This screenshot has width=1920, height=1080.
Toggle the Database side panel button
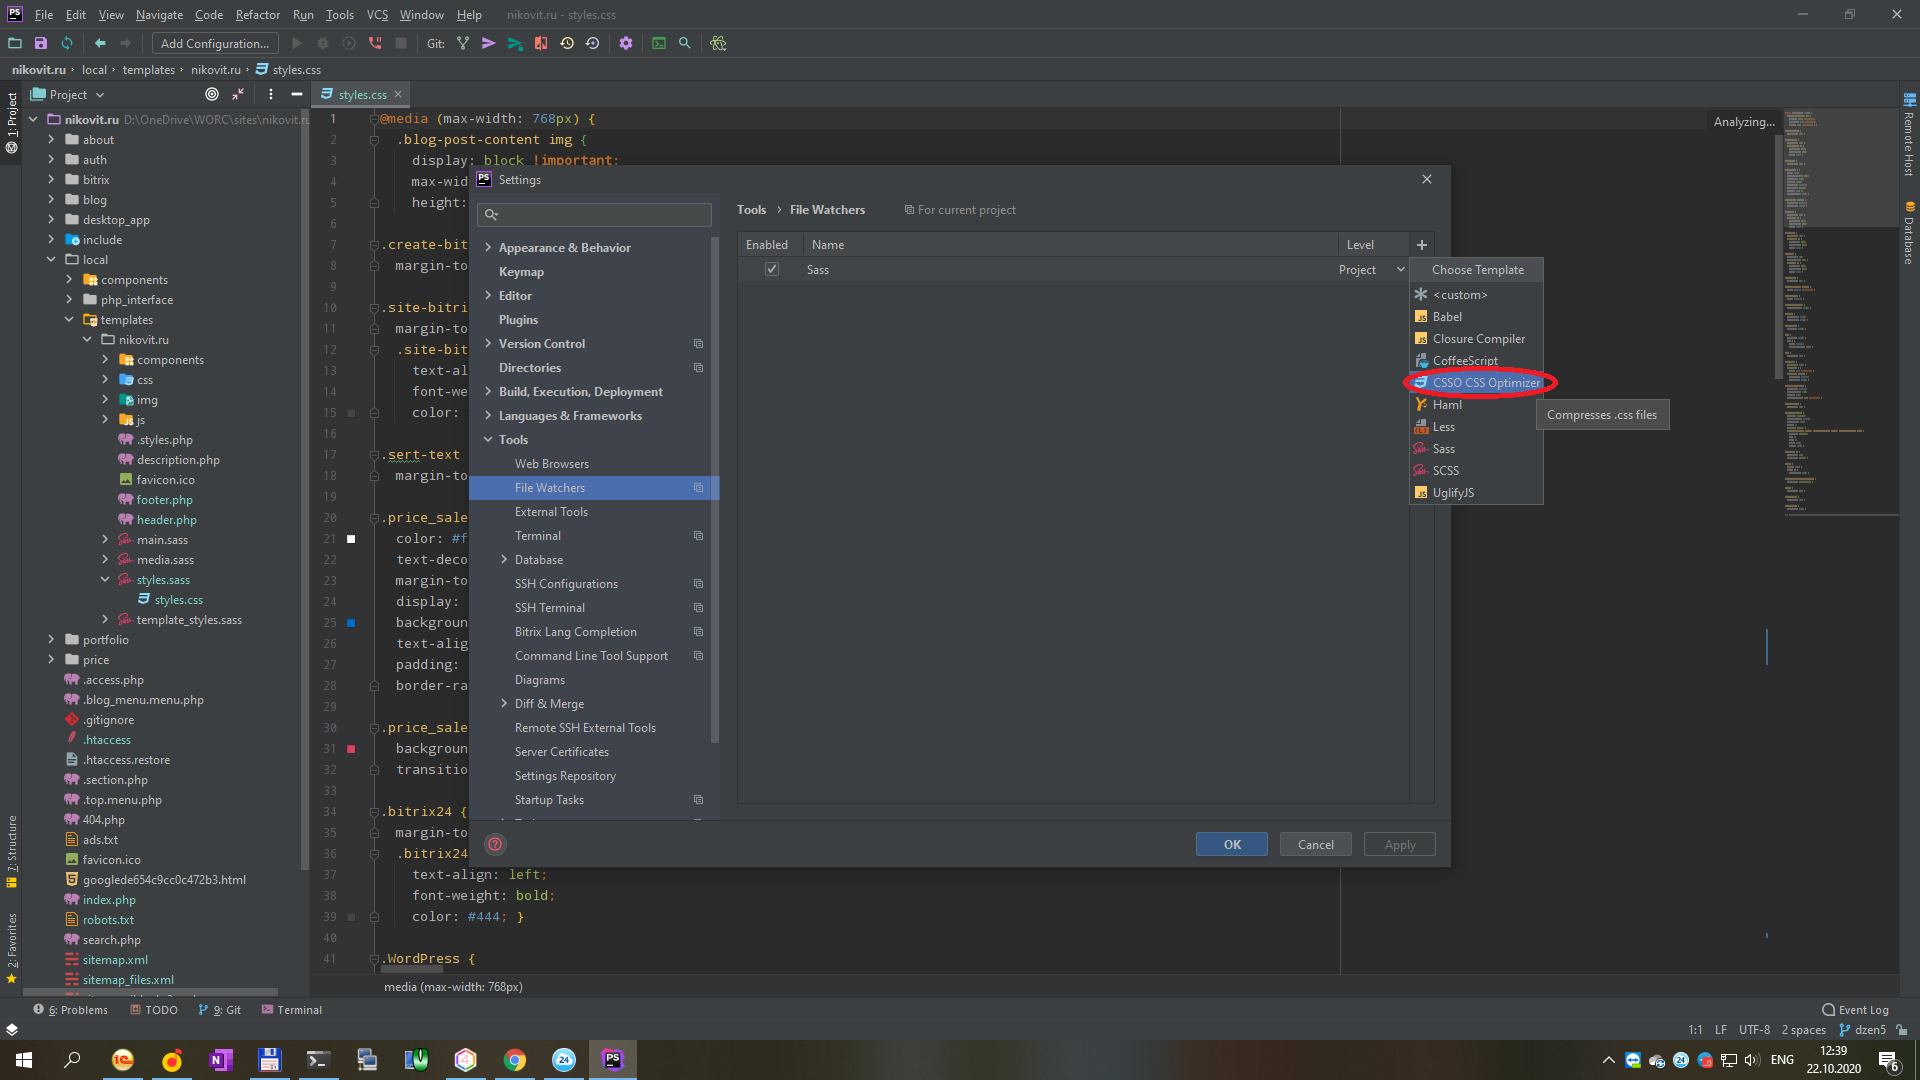click(x=1909, y=233)
